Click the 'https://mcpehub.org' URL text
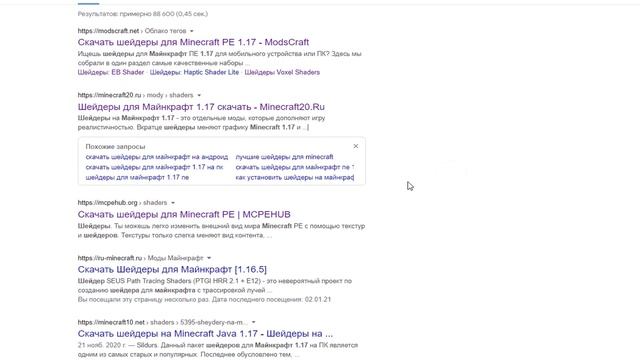This screenshot has height=360, width=640. click(107, 203)
